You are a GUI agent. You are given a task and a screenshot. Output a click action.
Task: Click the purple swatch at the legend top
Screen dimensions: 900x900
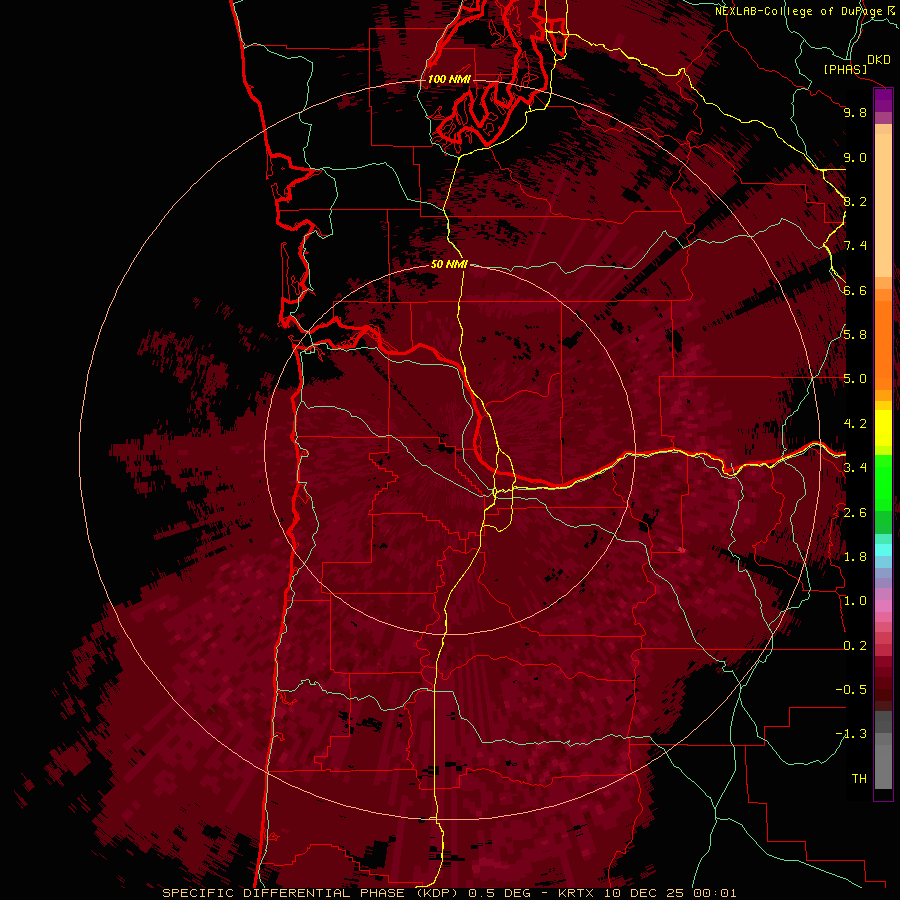pyautogui.click(x=883, y=100)
